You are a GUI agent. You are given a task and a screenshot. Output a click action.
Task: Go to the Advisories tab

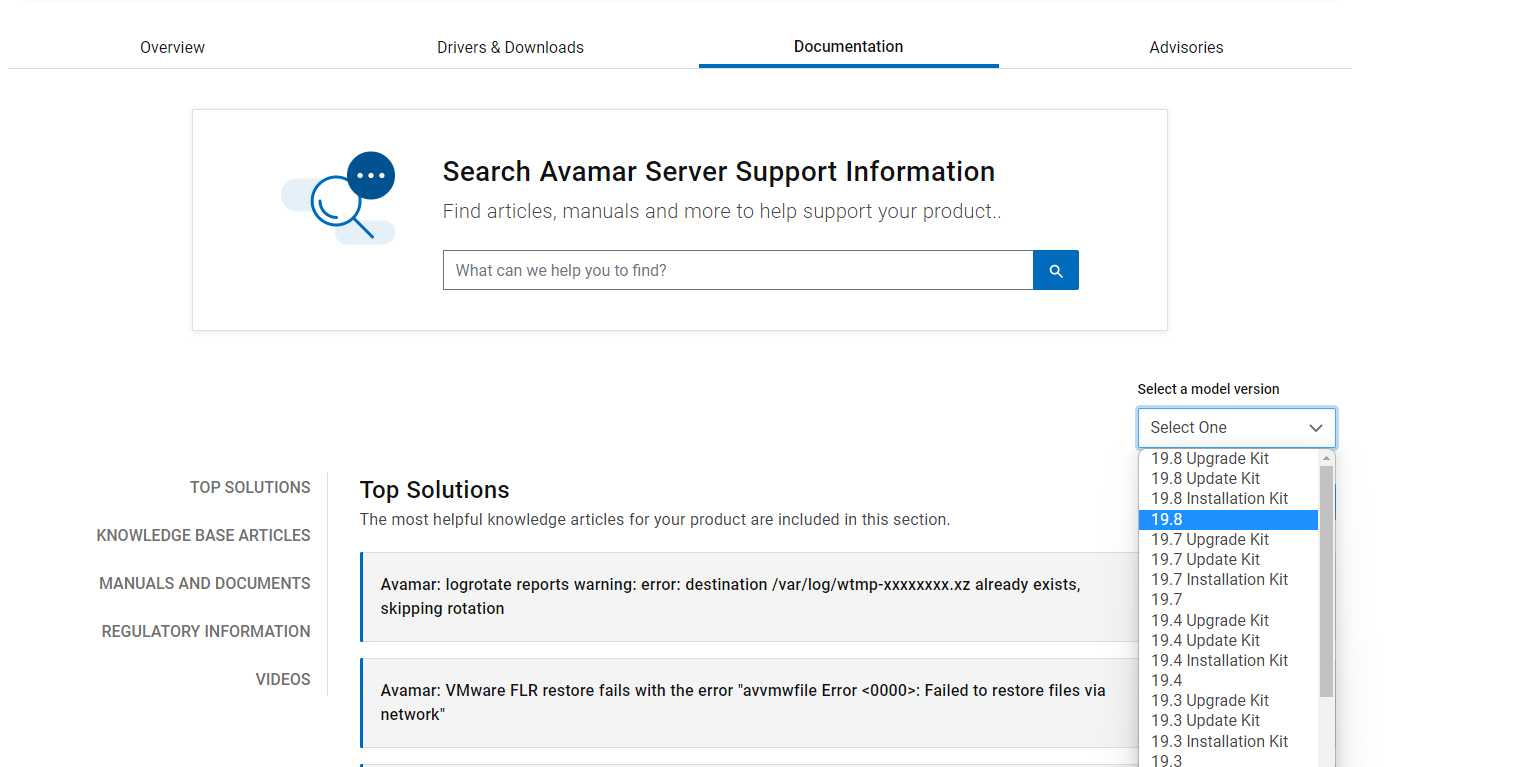1186,47
